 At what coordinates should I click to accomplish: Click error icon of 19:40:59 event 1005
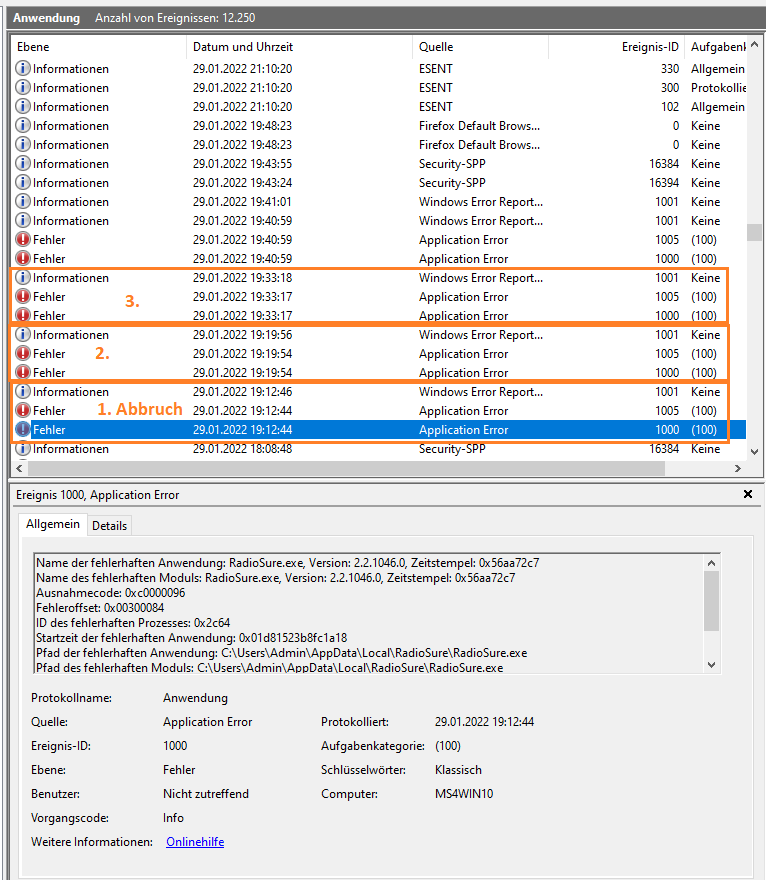coord(22,240)
